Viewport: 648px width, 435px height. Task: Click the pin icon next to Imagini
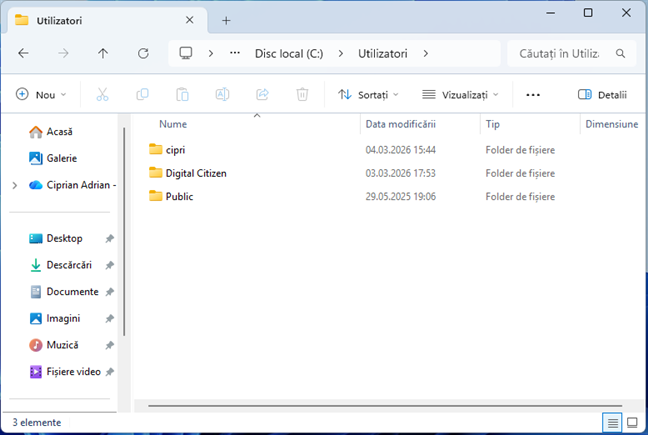[110, 319]
